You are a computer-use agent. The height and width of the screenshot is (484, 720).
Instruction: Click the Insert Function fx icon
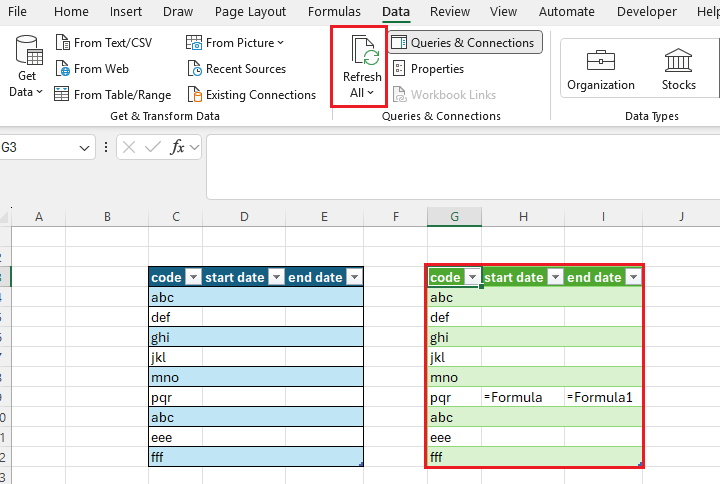(177, 147)
